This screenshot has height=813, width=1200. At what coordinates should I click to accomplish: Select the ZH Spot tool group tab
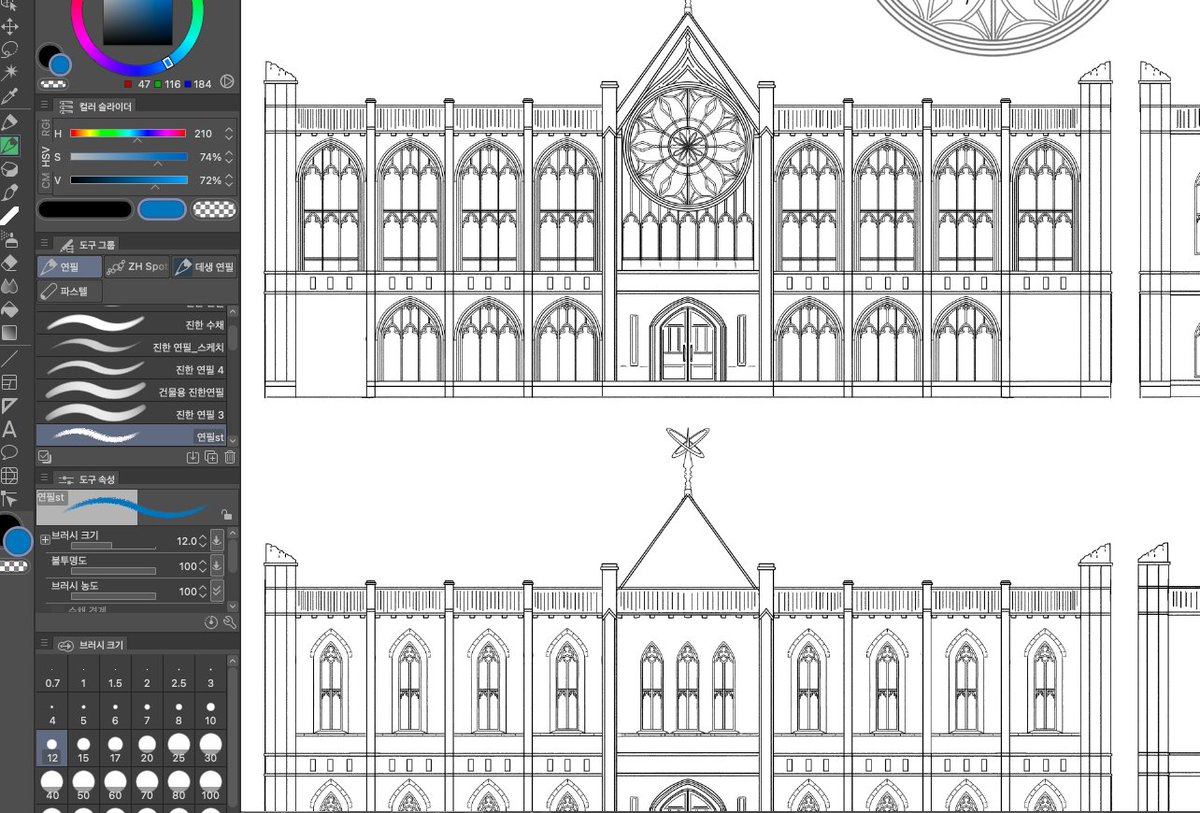[137, 267]
